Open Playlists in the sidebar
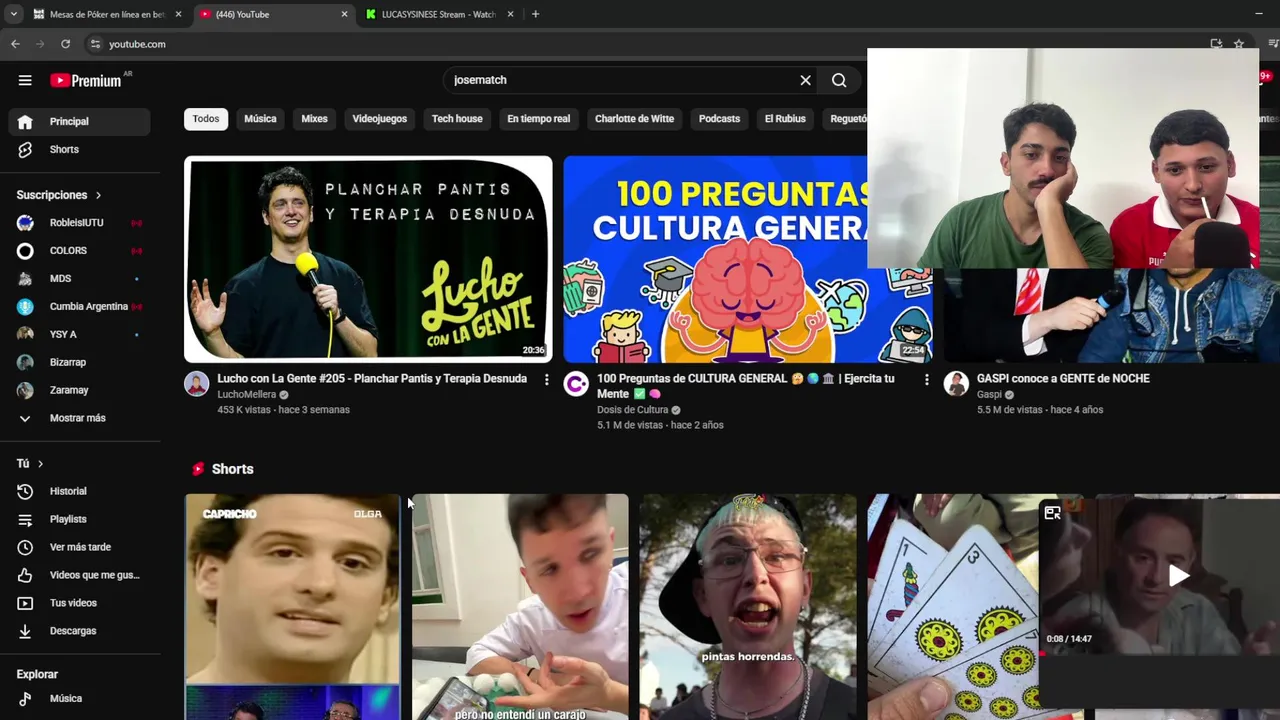Image resolution: width=1280 pixels, height=720 pixels. [79, 519]
